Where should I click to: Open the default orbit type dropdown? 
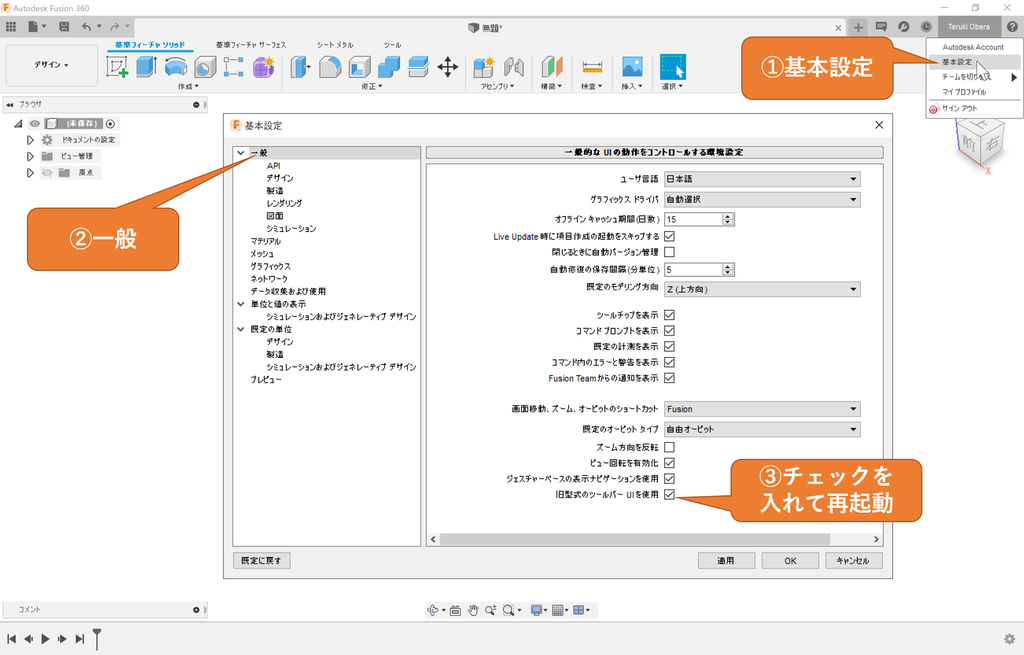point(762,429)
